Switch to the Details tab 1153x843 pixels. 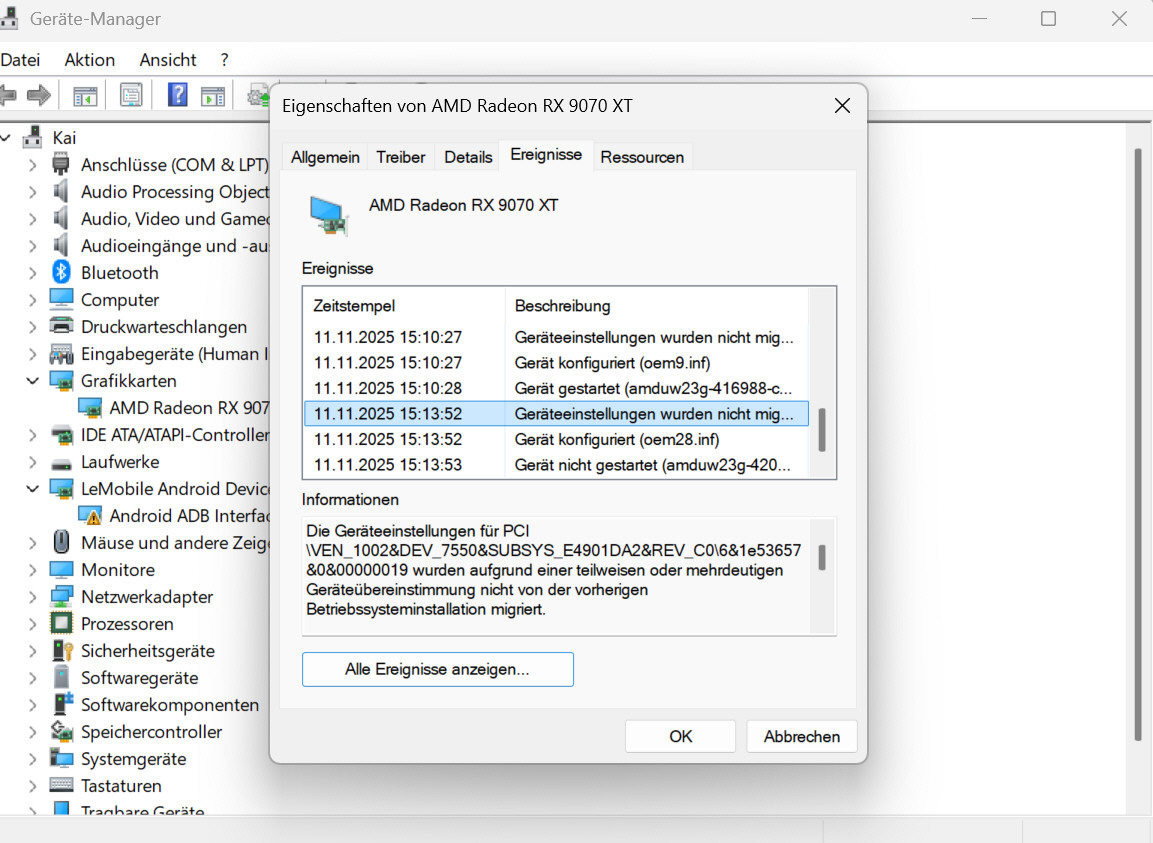pyautogui.click(x=468, y=157)
